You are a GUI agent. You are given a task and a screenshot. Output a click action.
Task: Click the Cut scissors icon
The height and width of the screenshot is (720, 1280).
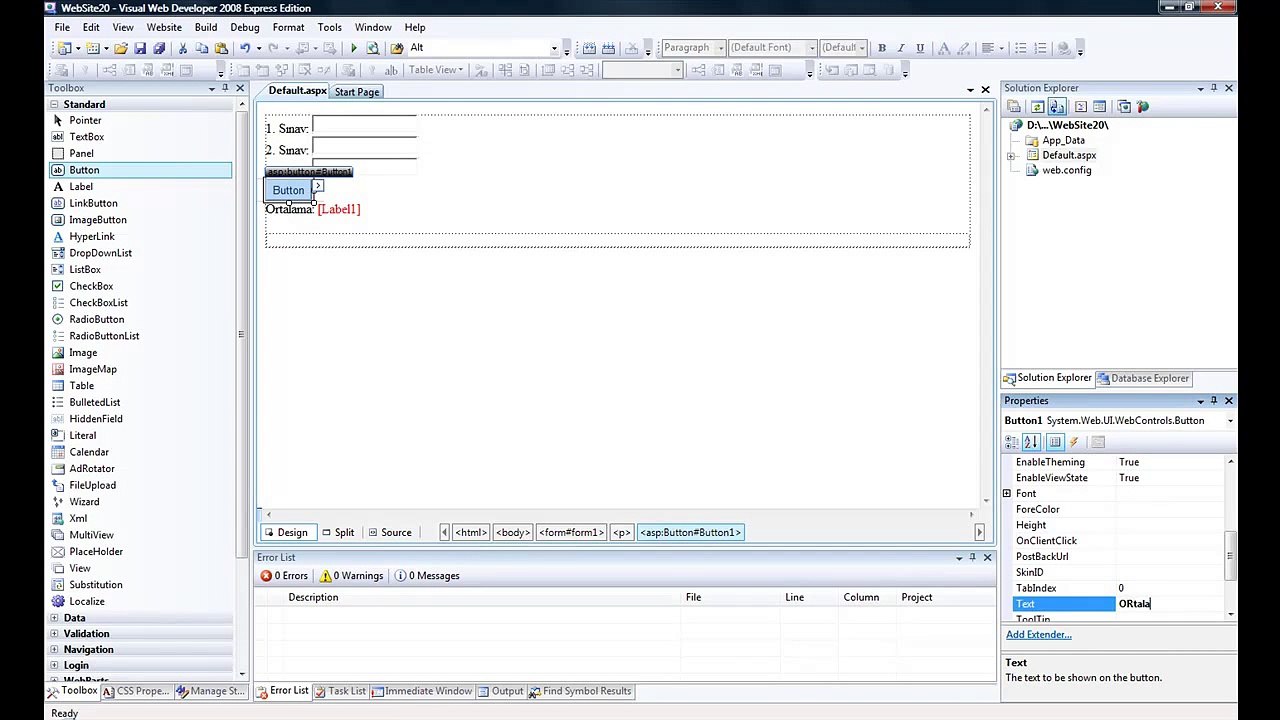click(x=182, y=48)
